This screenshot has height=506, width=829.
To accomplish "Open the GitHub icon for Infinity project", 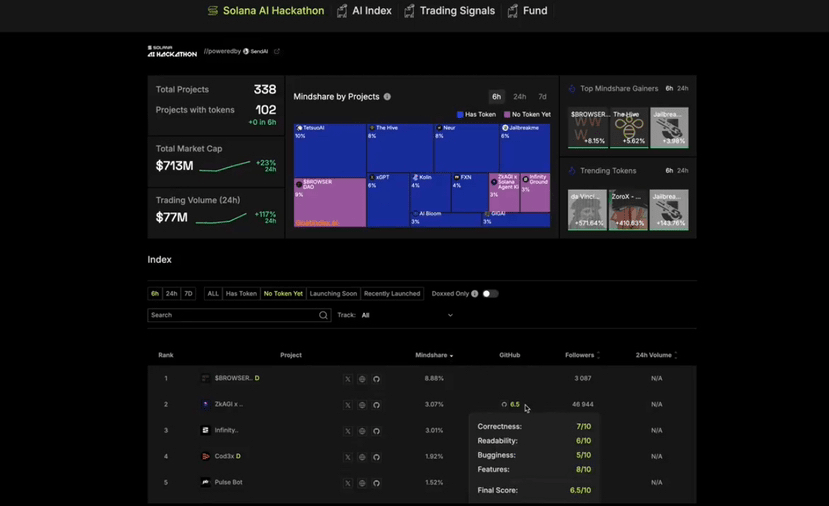I will click(376, 431).
